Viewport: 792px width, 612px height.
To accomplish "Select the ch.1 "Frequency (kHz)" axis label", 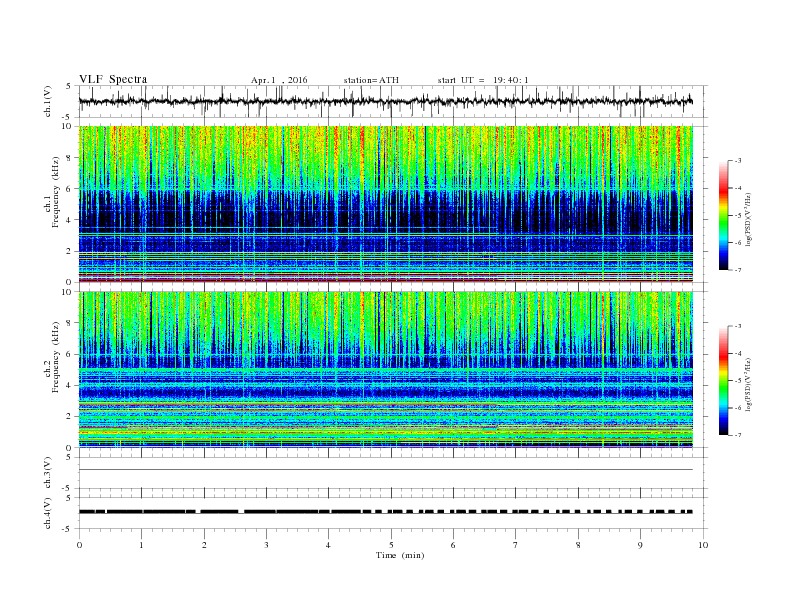I will pyautogui.click(x=56, y=192).
